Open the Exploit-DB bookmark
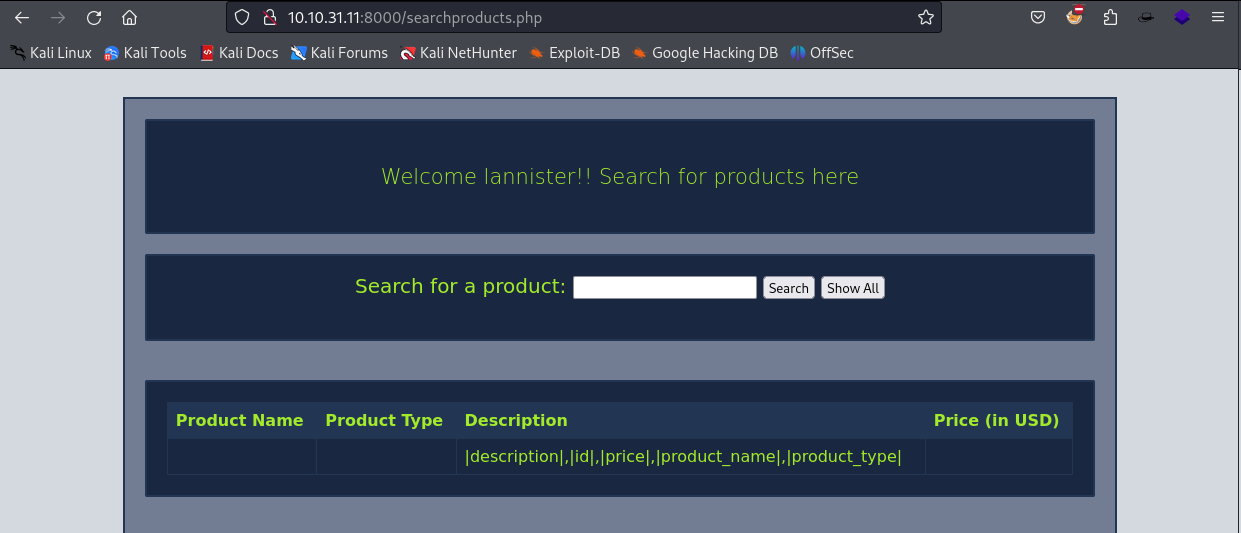 tap(575, 53)
